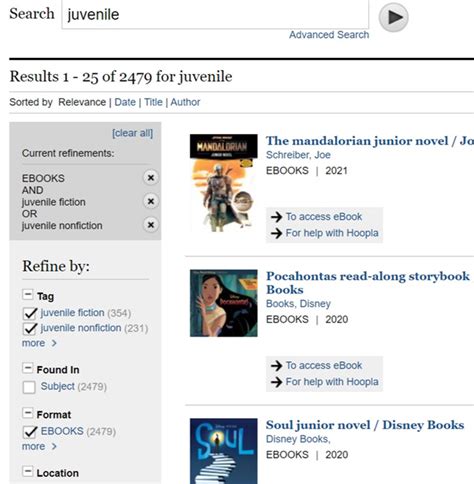Click the juvenile nonfiction tag link
Screen dimensions: 474x484
[81, 328]
